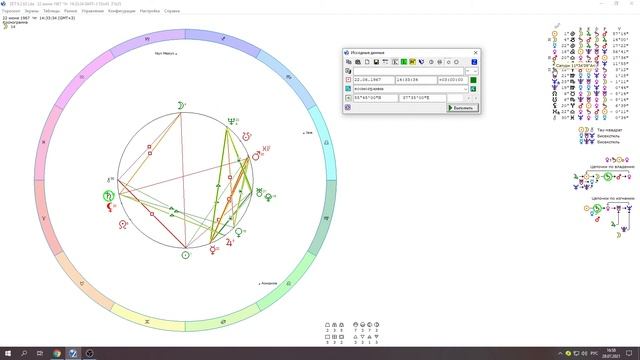
Task: Click the red Mars glyph on the chart
Action: (256, 156)
